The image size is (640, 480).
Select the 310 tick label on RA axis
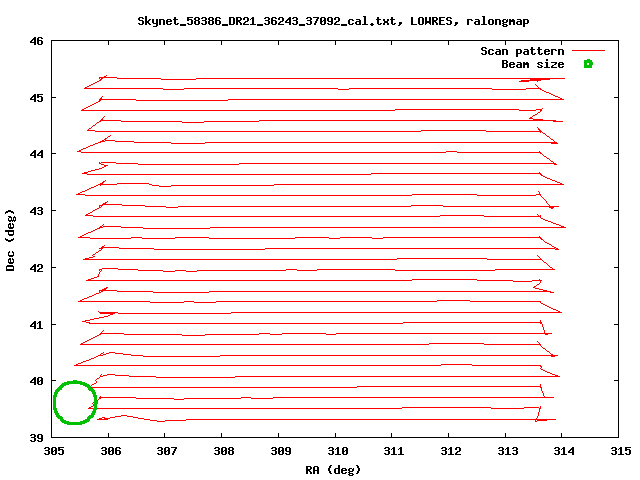335,452
